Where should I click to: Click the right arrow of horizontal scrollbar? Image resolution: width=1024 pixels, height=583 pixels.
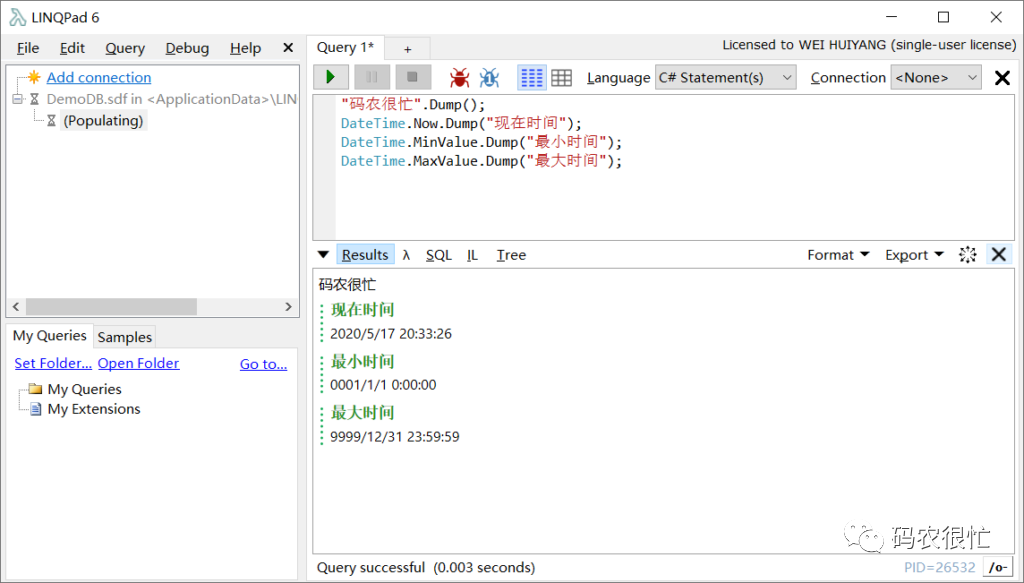[289, 307]
